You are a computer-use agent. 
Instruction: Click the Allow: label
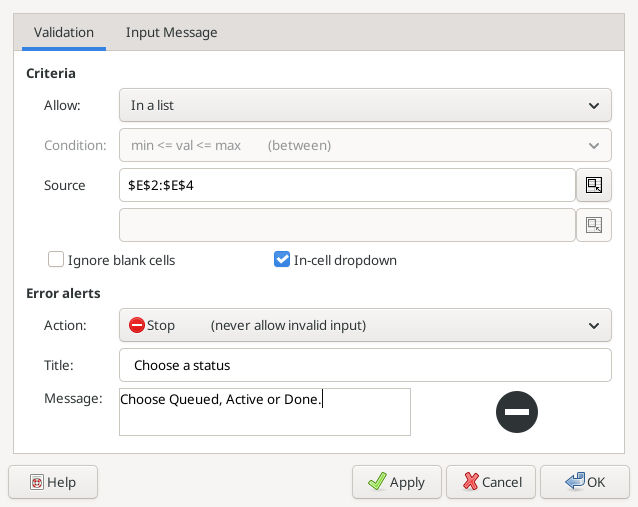coord(62,105)
